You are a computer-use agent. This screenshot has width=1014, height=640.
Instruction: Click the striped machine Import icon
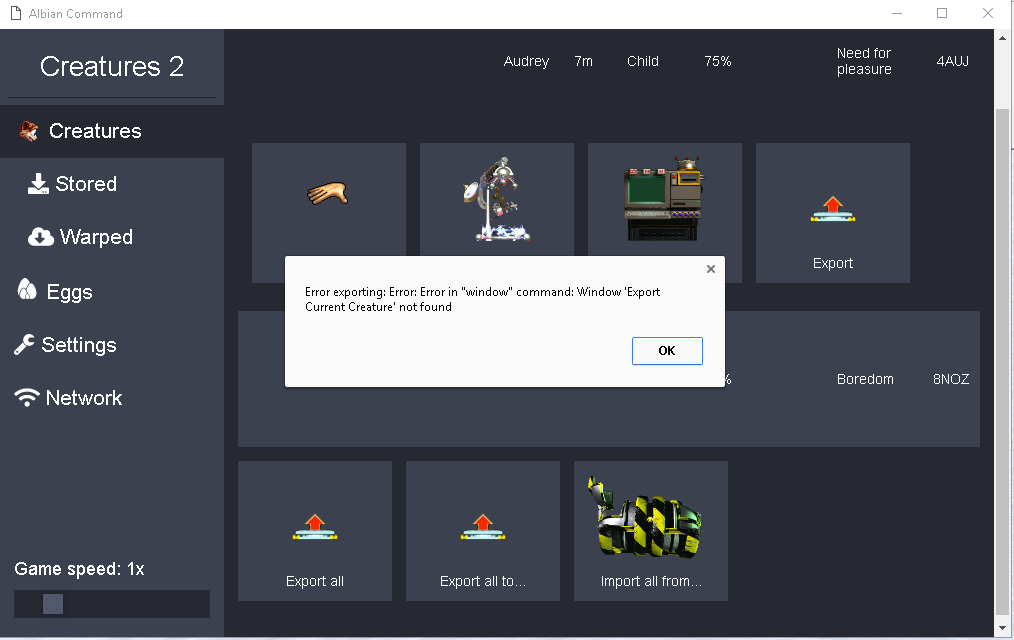[x=645, y=517]
